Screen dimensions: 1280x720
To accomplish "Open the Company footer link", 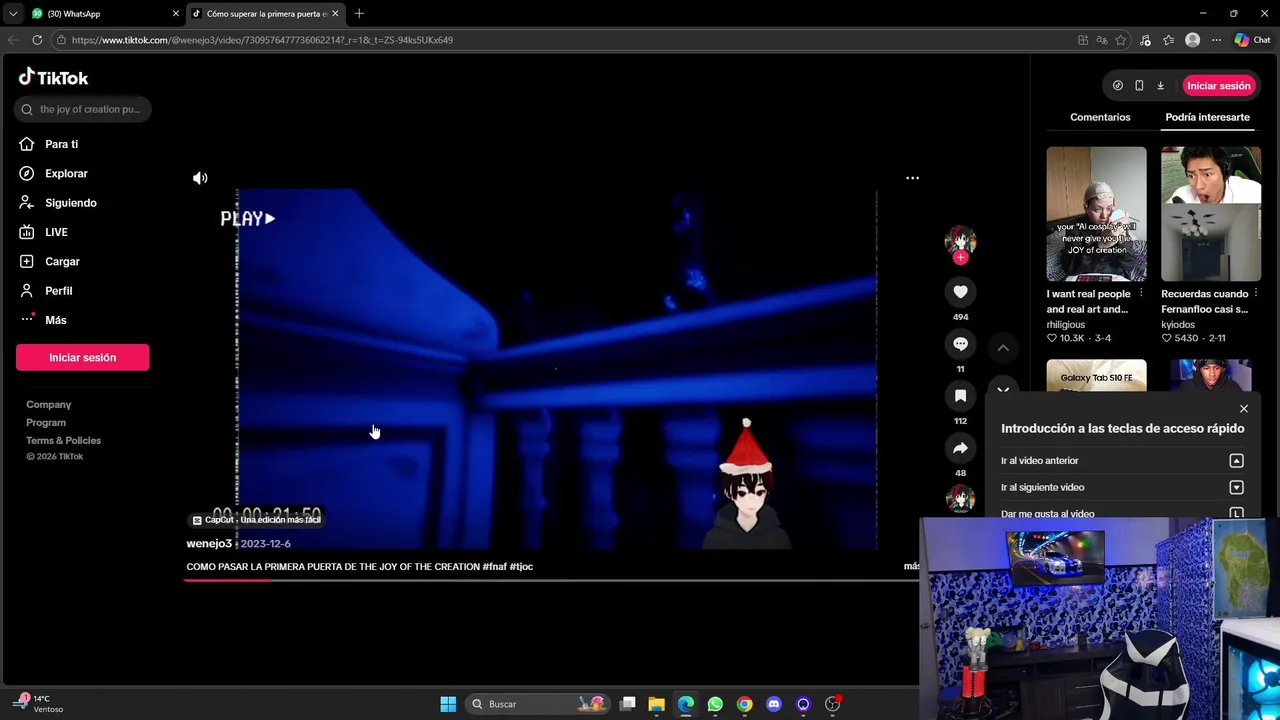I will [x=48, y=405].
